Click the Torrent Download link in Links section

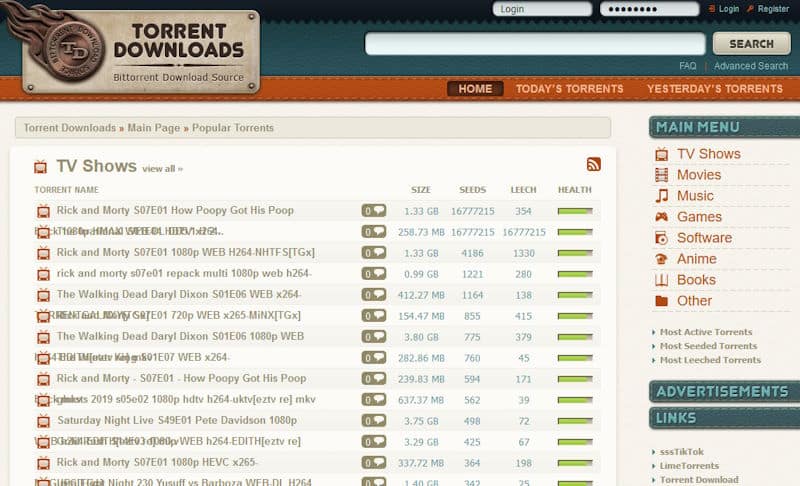pos(699,480)
